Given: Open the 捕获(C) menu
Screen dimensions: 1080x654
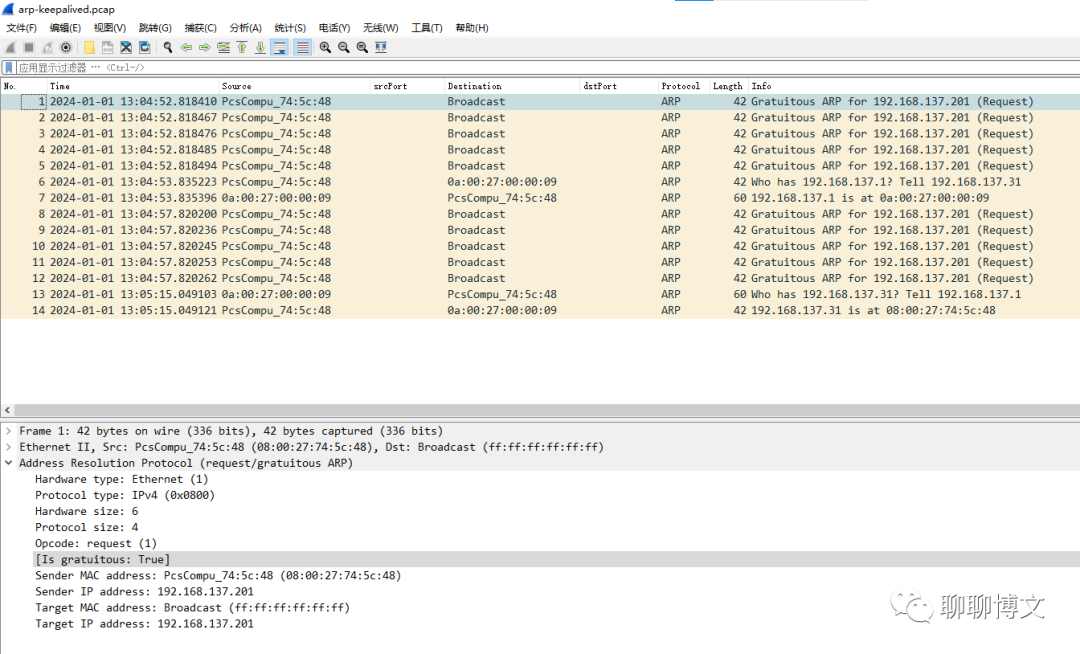Looking at the screenshot, I should tap(200, 28).
